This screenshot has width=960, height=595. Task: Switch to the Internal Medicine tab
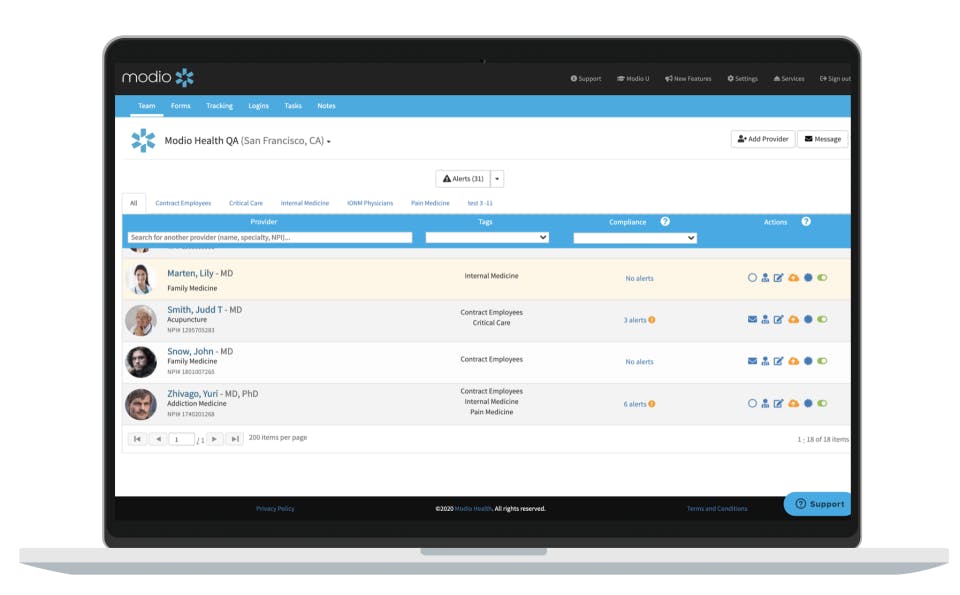pos(304,202)
